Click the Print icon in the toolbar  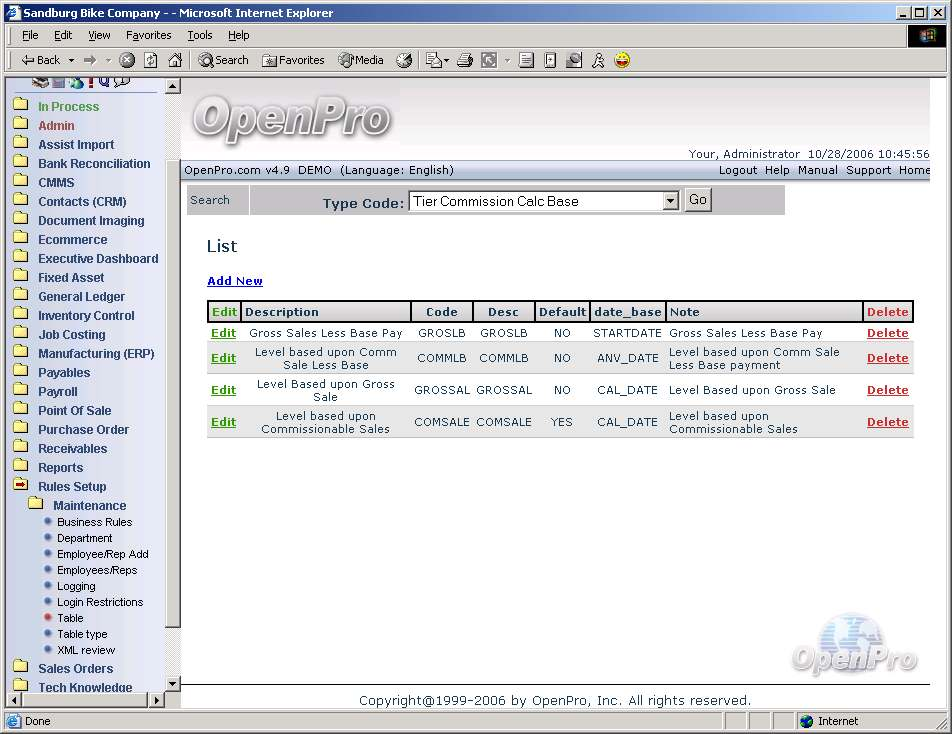click(464, 60)
